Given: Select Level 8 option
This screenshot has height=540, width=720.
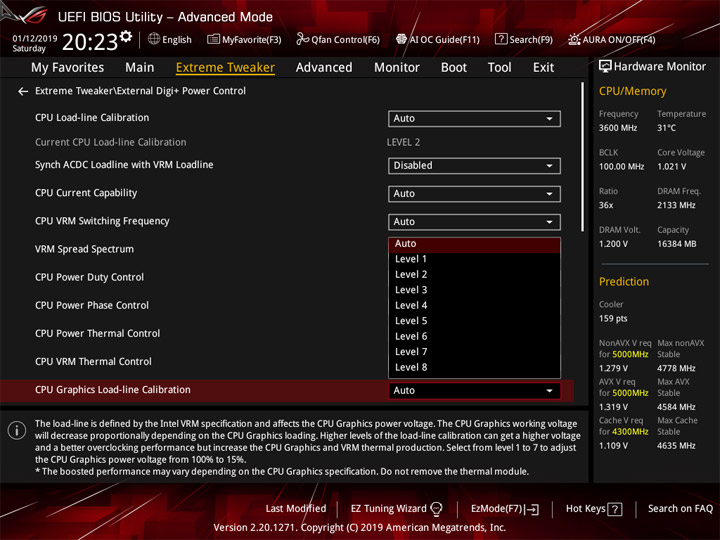Looking at the screenshot, I should 474,367.
